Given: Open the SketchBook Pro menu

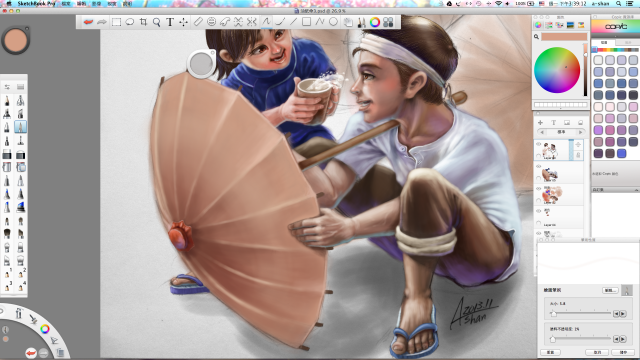Looking at the screenshot, I should (36, 3).
